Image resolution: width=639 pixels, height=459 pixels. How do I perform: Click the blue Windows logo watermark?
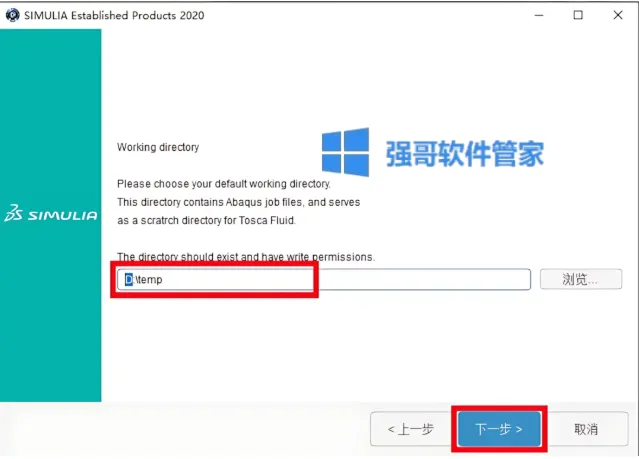tap(346, 152)
